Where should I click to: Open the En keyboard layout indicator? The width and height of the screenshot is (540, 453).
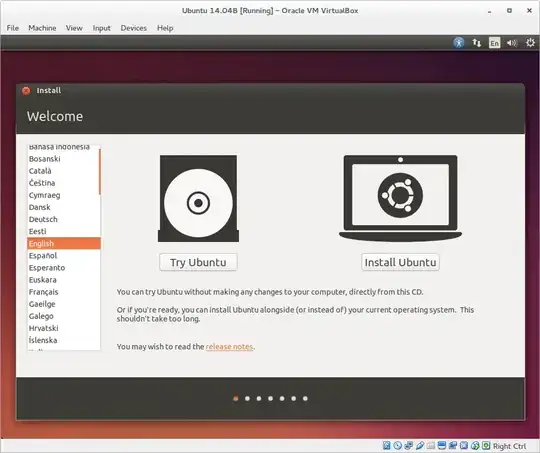coord(494,43)
